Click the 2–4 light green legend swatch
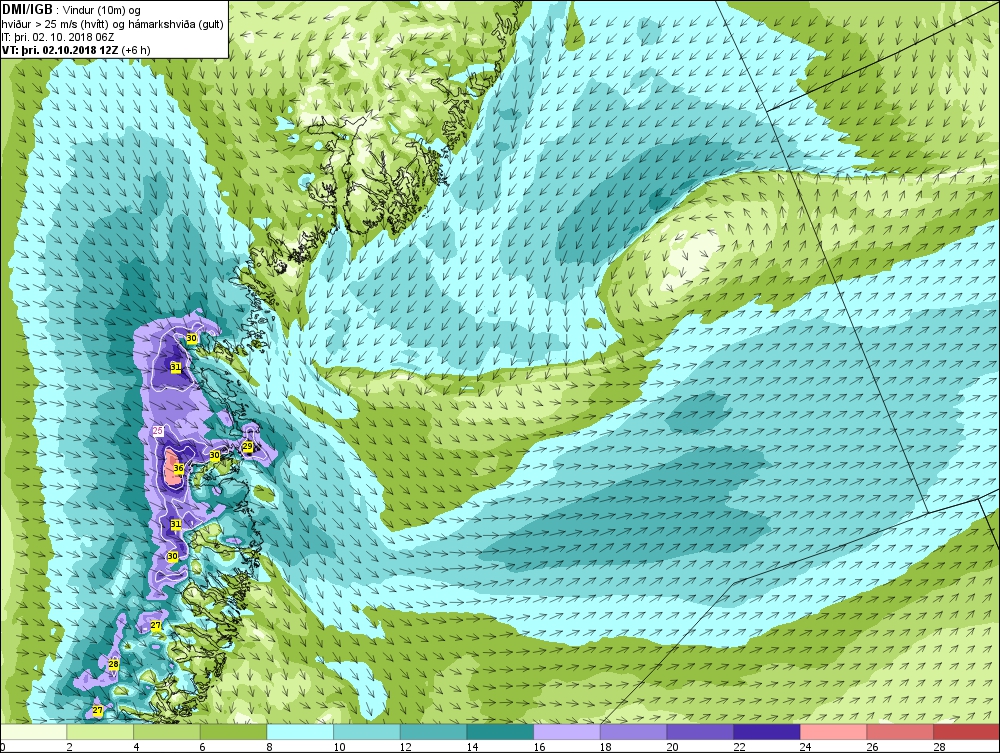This screenshot has width=1000, height=753. click(100, 732)
